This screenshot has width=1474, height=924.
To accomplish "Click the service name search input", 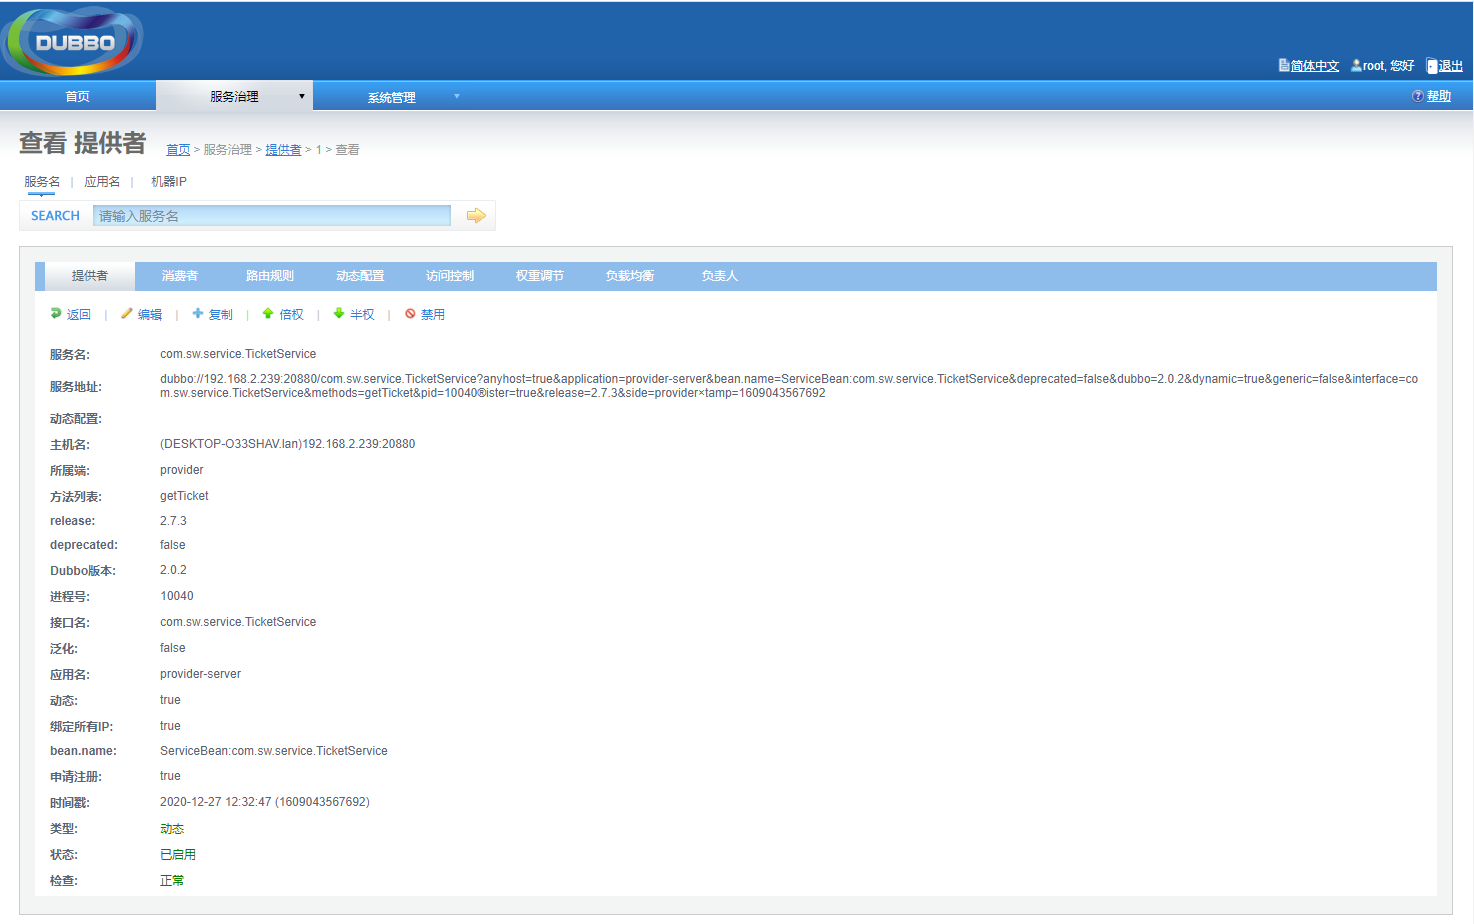I will point(272,216).
